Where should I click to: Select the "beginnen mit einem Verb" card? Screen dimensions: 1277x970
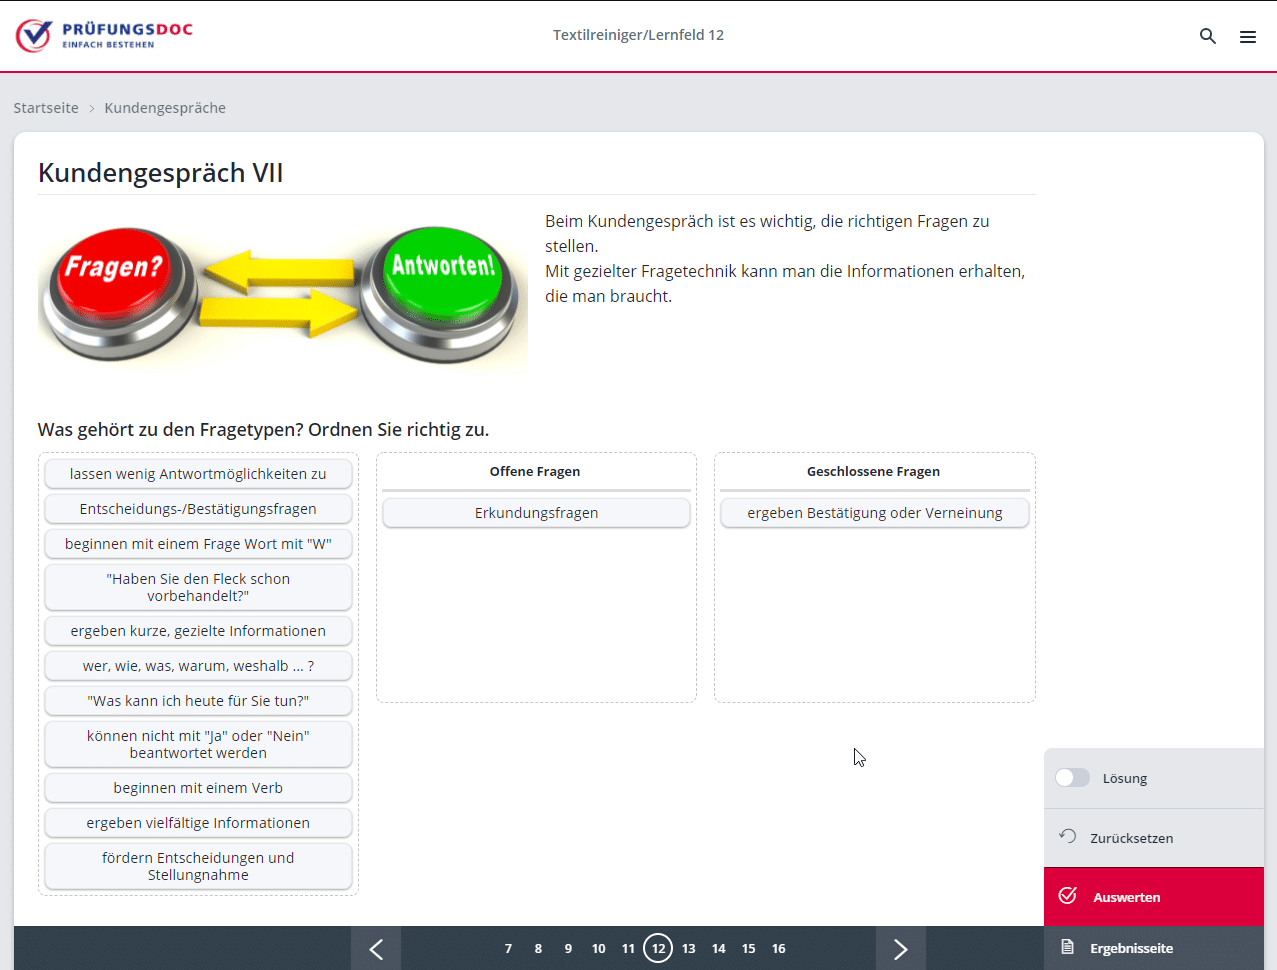click(198, 788)
